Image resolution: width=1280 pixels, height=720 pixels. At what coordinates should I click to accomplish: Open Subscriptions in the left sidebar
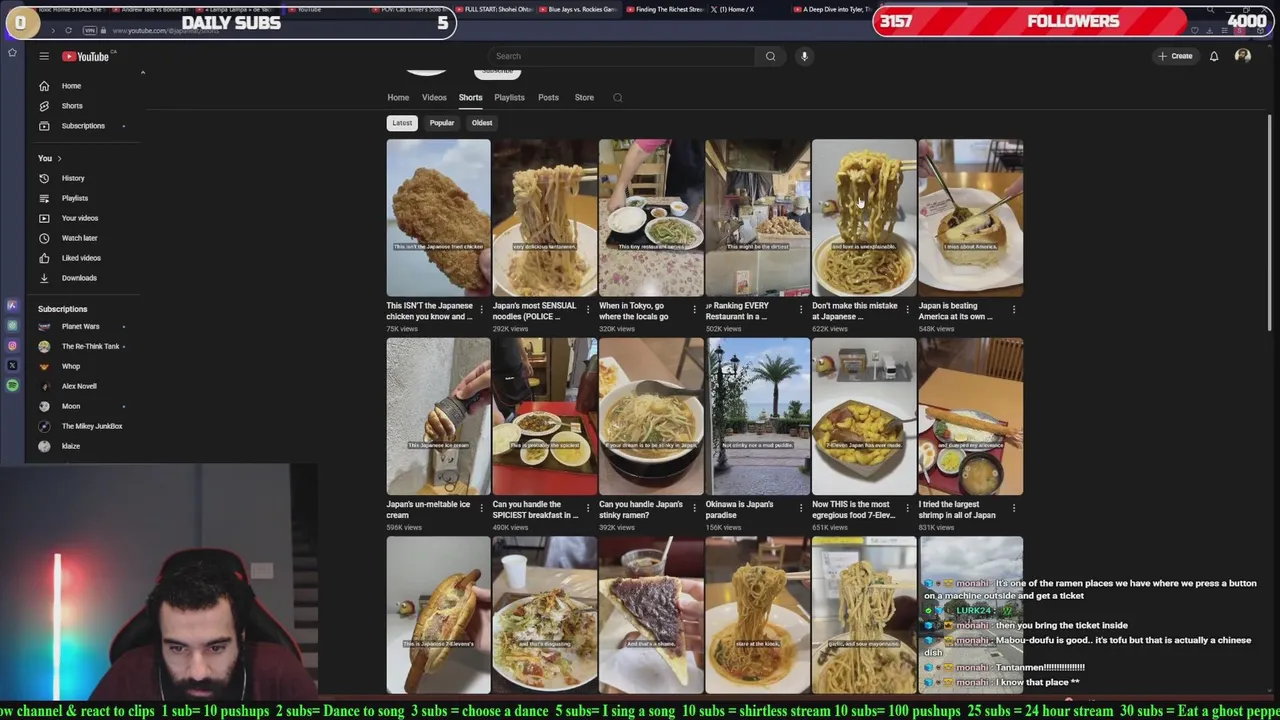(x=83, y=126)
